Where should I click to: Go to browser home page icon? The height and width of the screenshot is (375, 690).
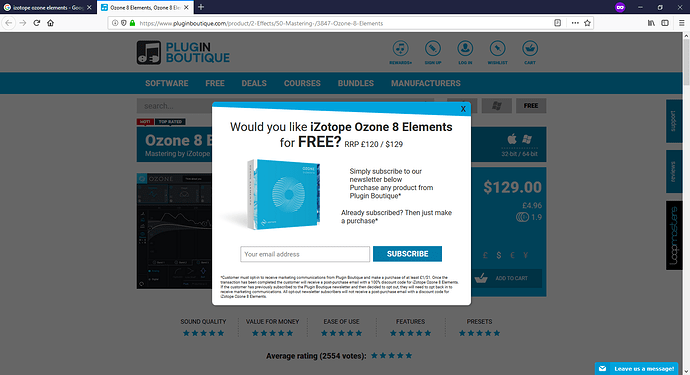pos(50,23)
